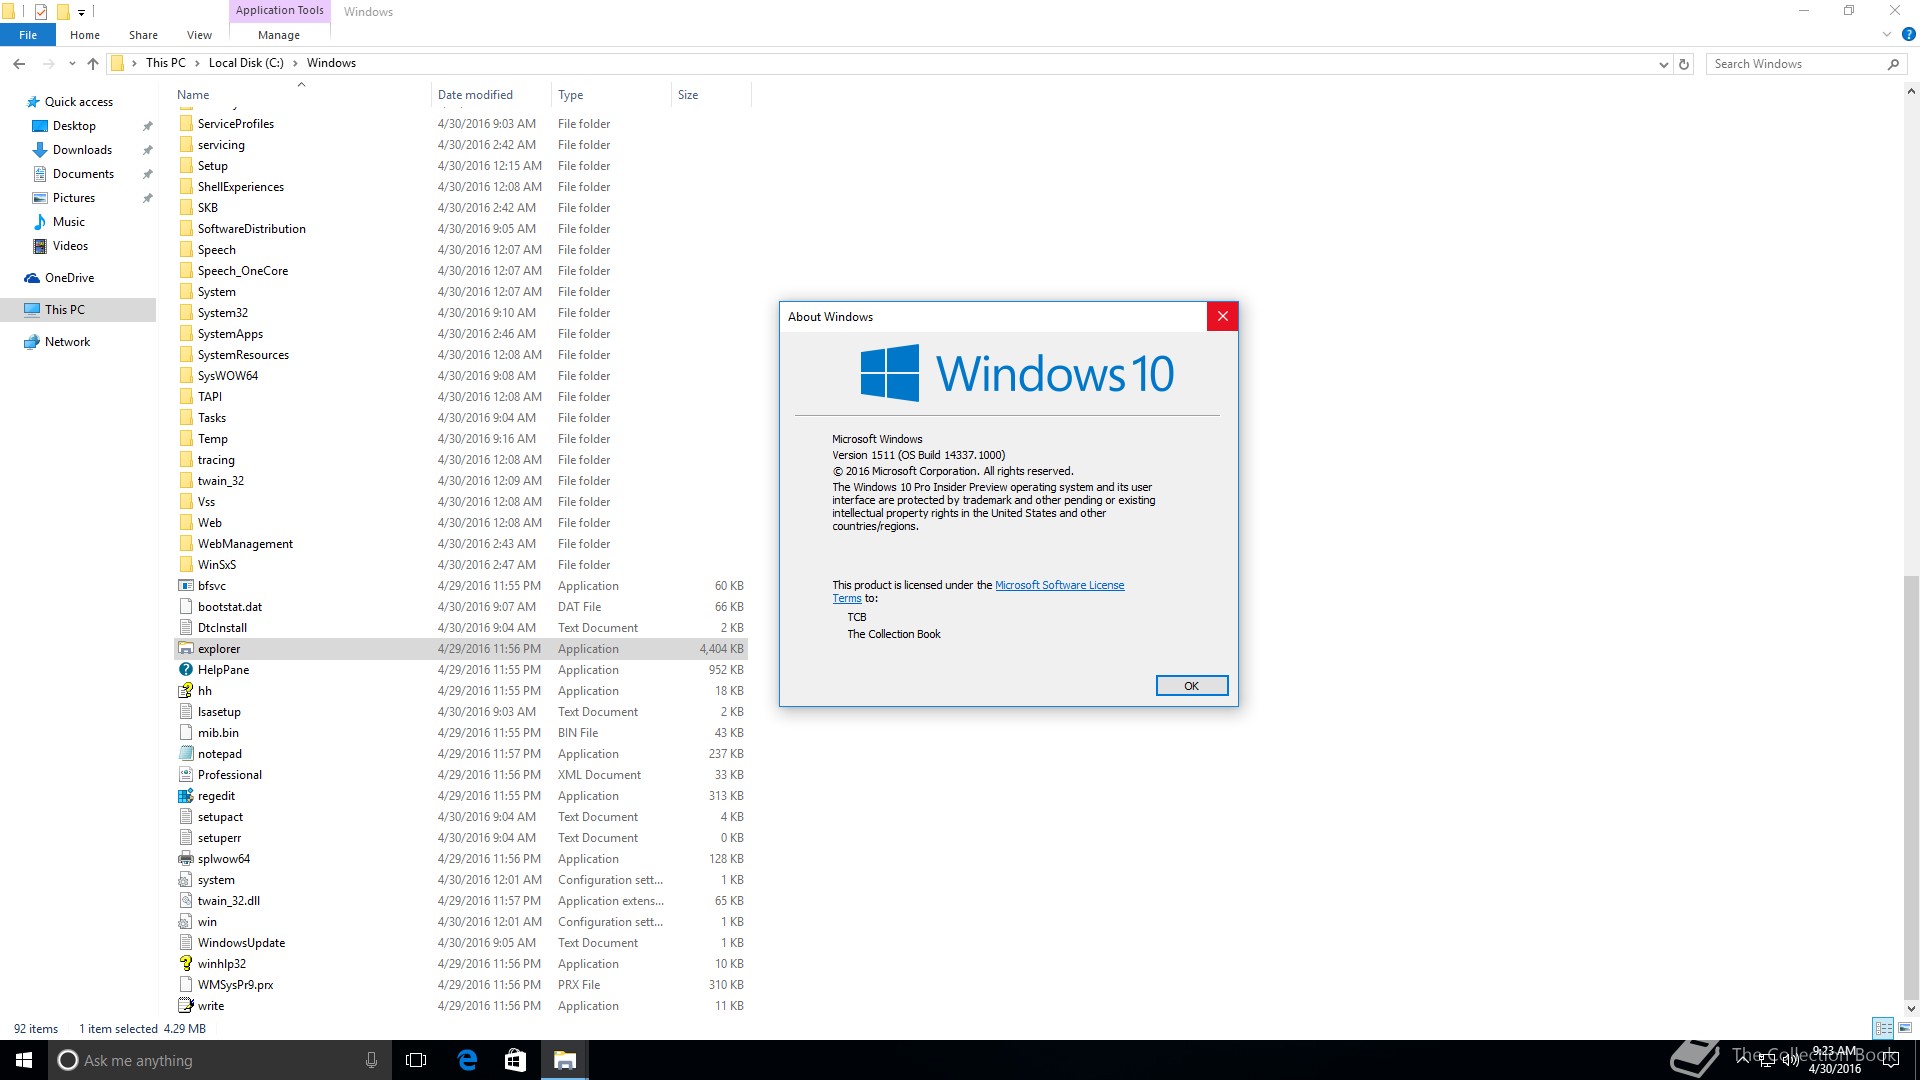Open address bar history dropdown
This screenshot has width=1920, height=1080.
[x=1663, y=64]
